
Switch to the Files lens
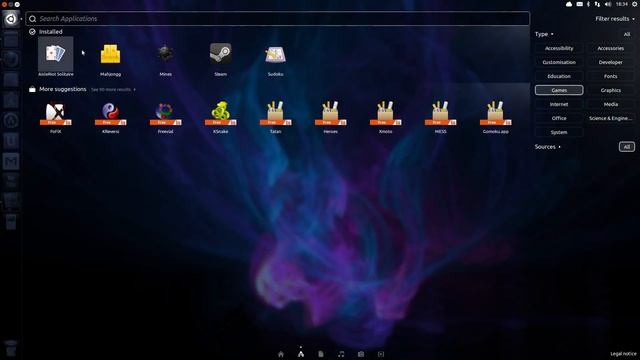pyautogui.click(x=321, y=354)
